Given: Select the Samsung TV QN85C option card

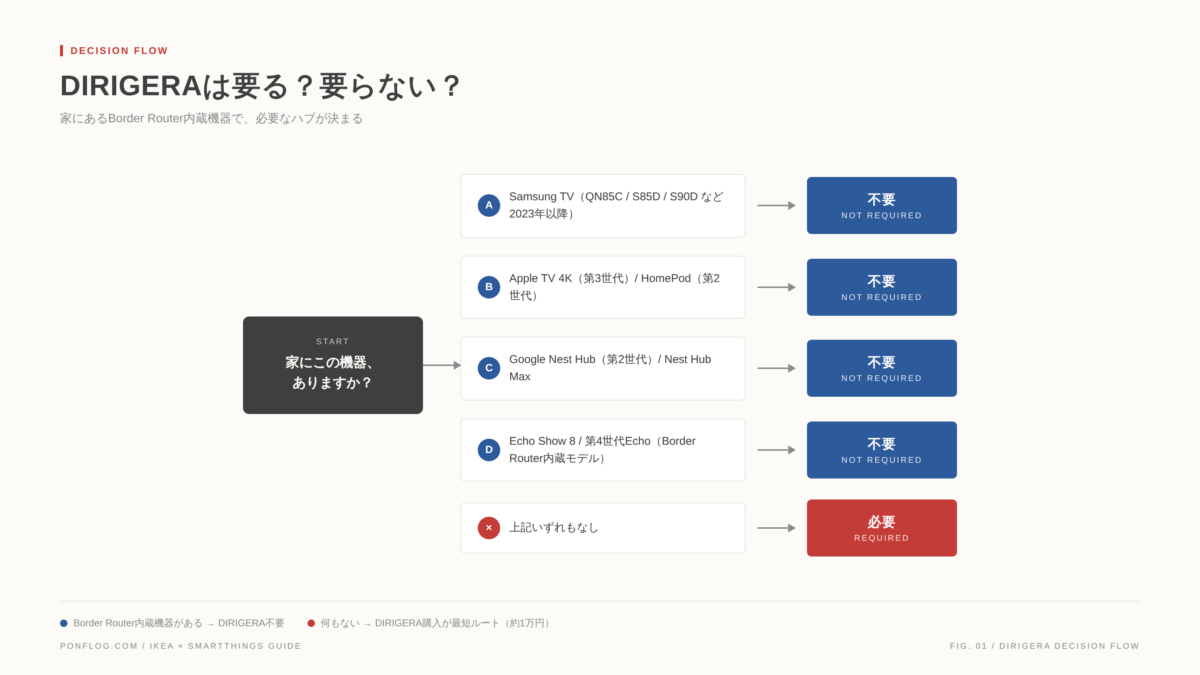Looking at the screenshot, I should [603, 206].
